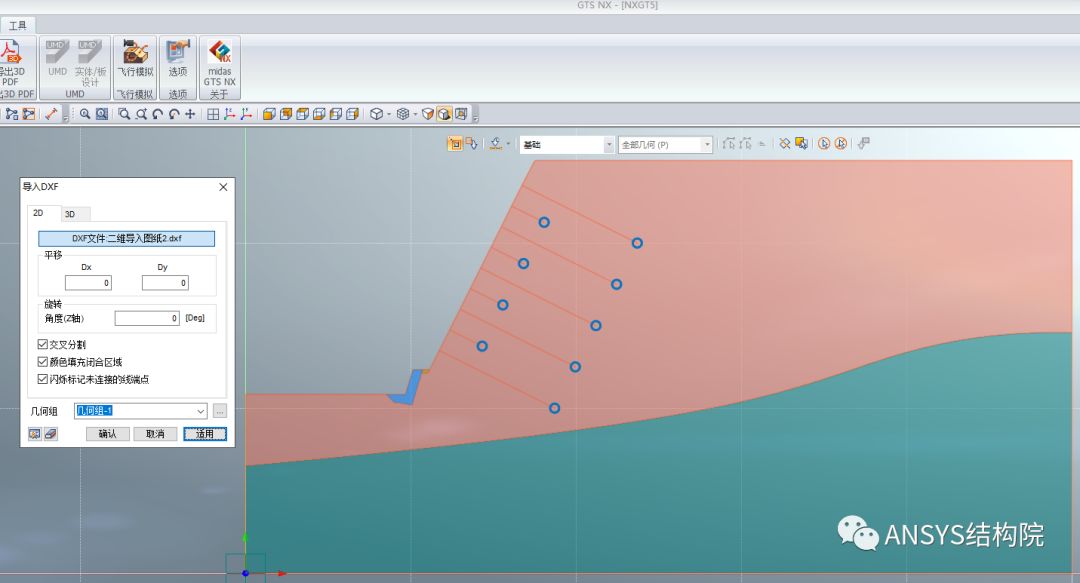Image resolution: width=1080 pixels, height=583 pixels.
Task: Expand the arrow next to wireframe cube icon
Action: pyautogui.click(x=388, y=115)
